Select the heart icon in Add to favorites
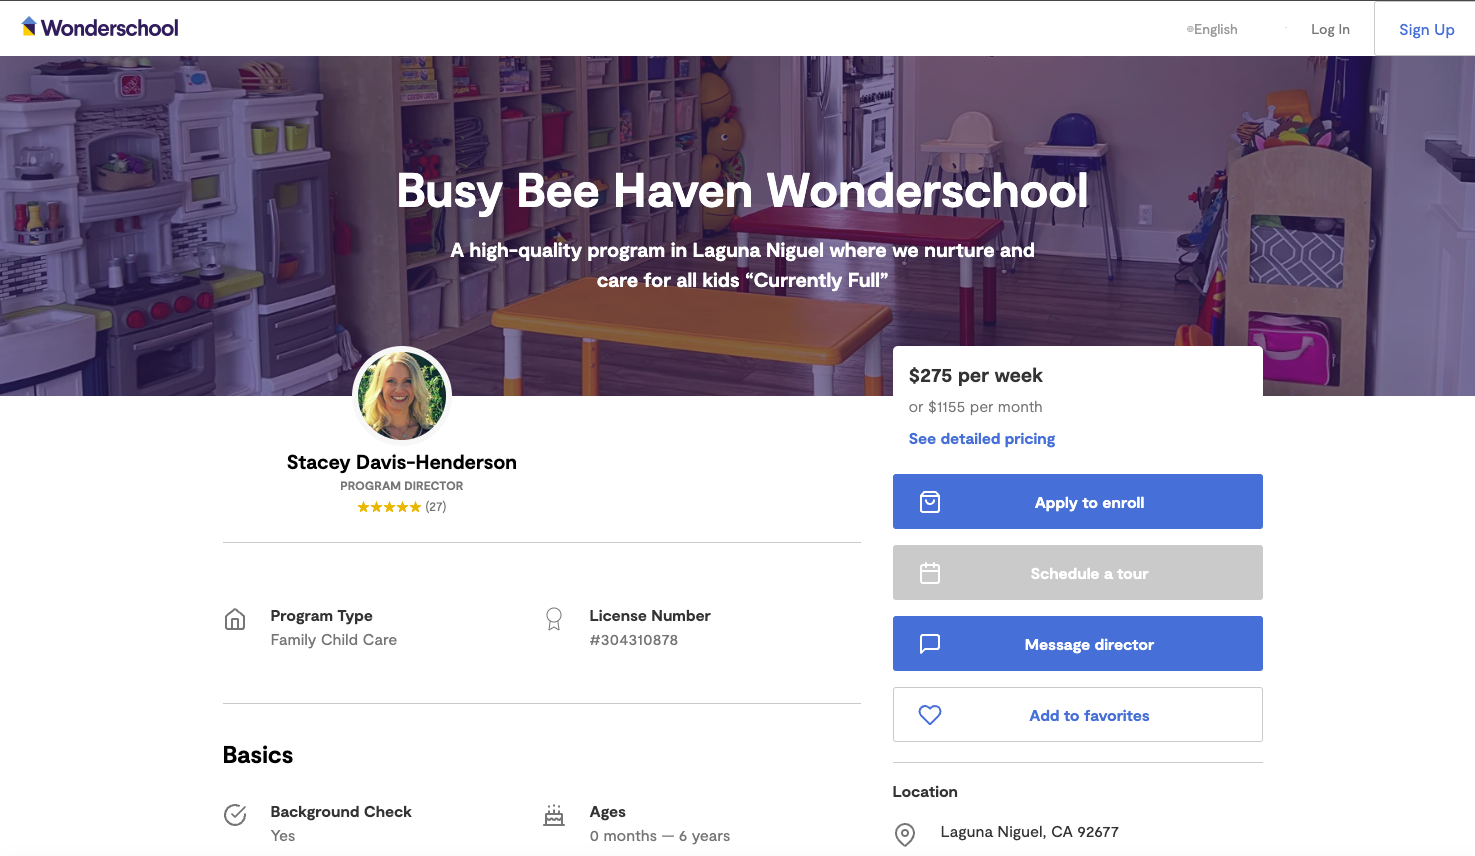Screen dimensions: 1475x856 930,715
